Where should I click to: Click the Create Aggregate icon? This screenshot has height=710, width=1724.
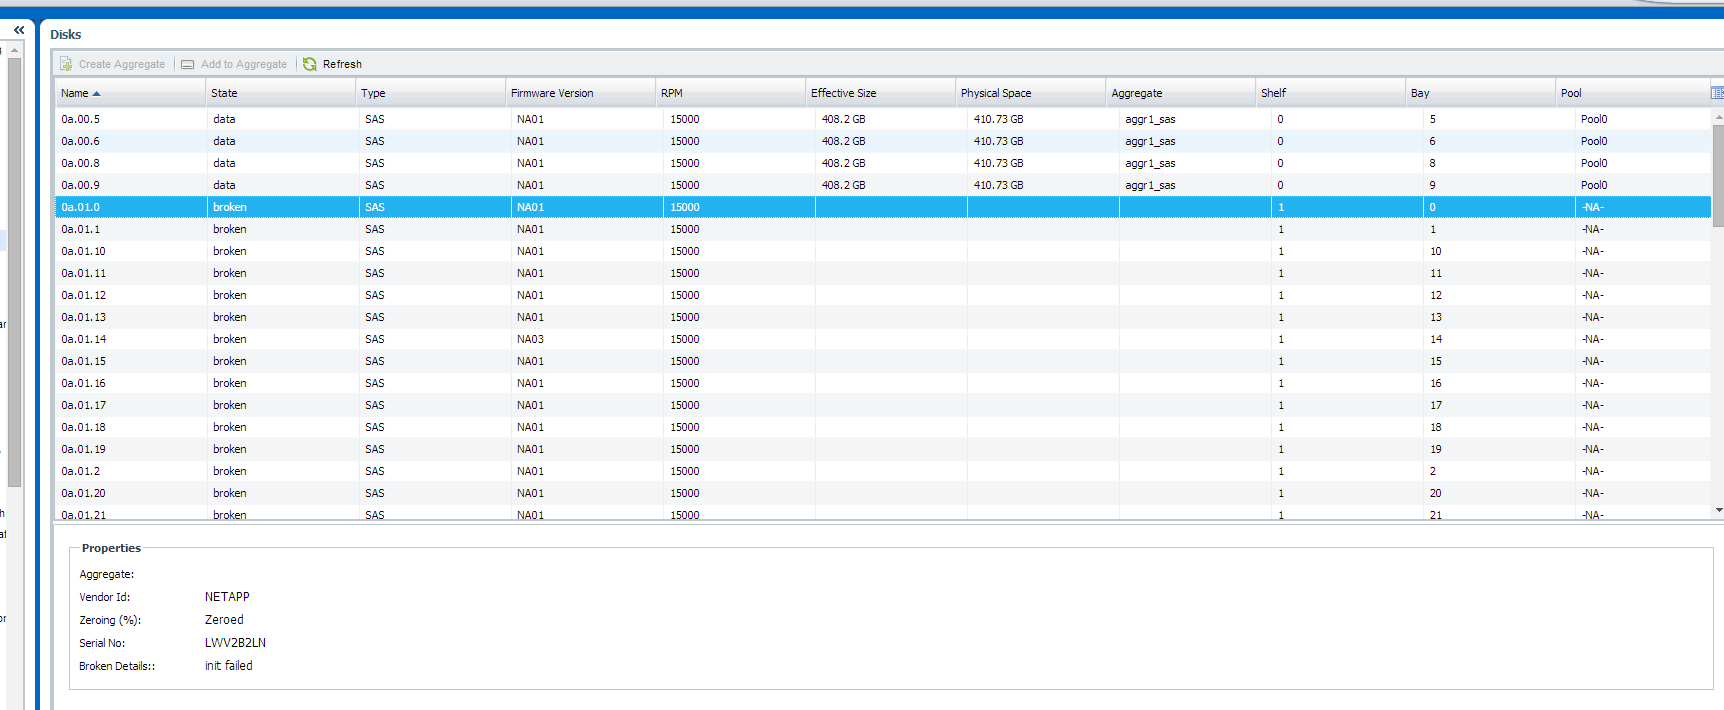coord(66,64)
